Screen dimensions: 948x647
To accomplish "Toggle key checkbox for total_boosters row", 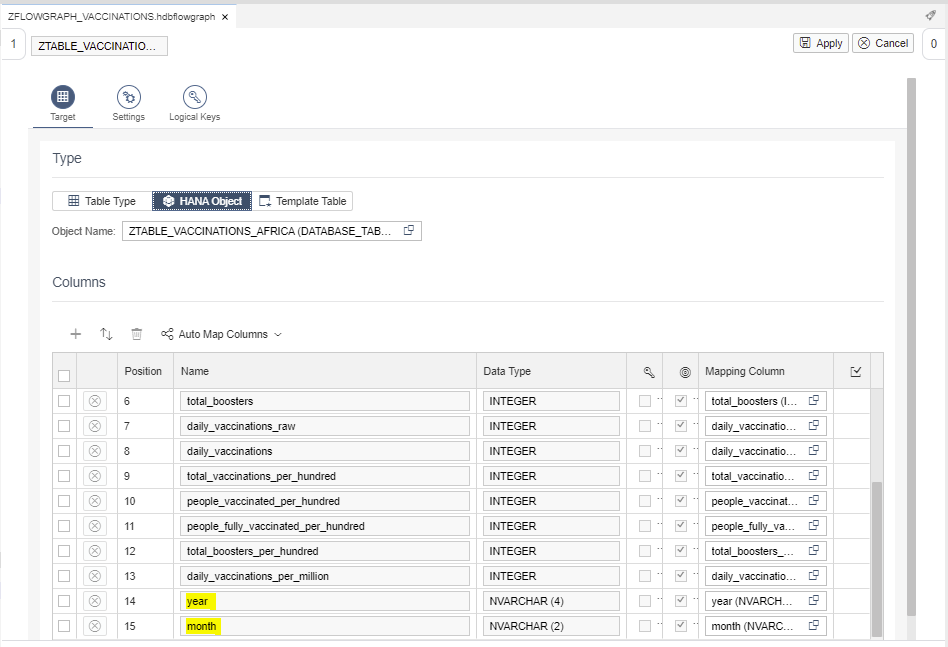I will click(645, 401).
